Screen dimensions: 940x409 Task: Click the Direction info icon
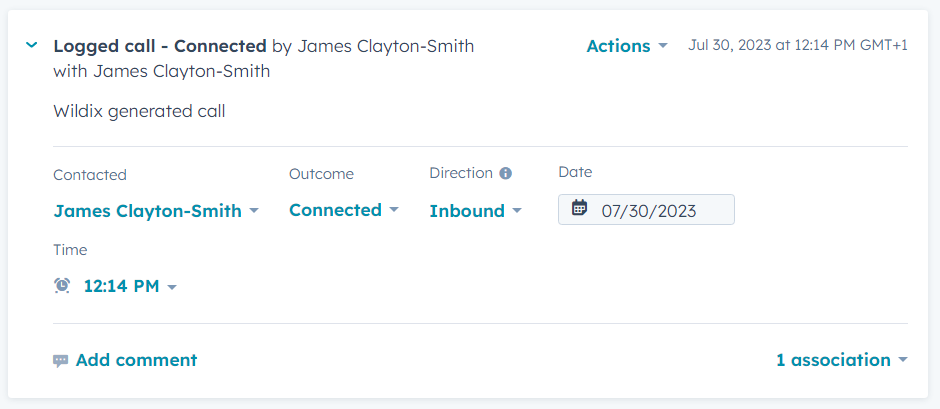pos(505,173)
